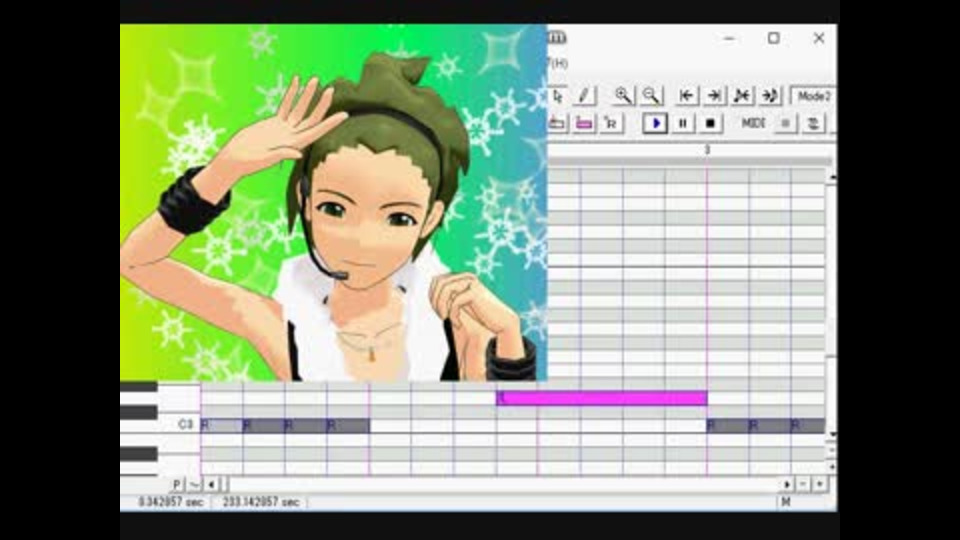Click the 233.142857 sec status entry

click(x=261, y=502)
